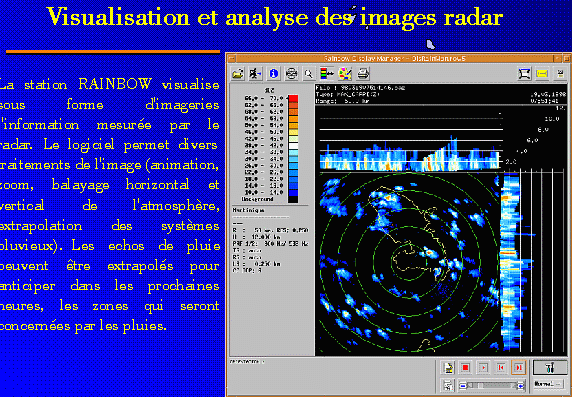The width and height of the screenshot is (572, 397).
Task: Activate the magnifier zoom tool
Action: pyautogui.click(x=309, y=74)
